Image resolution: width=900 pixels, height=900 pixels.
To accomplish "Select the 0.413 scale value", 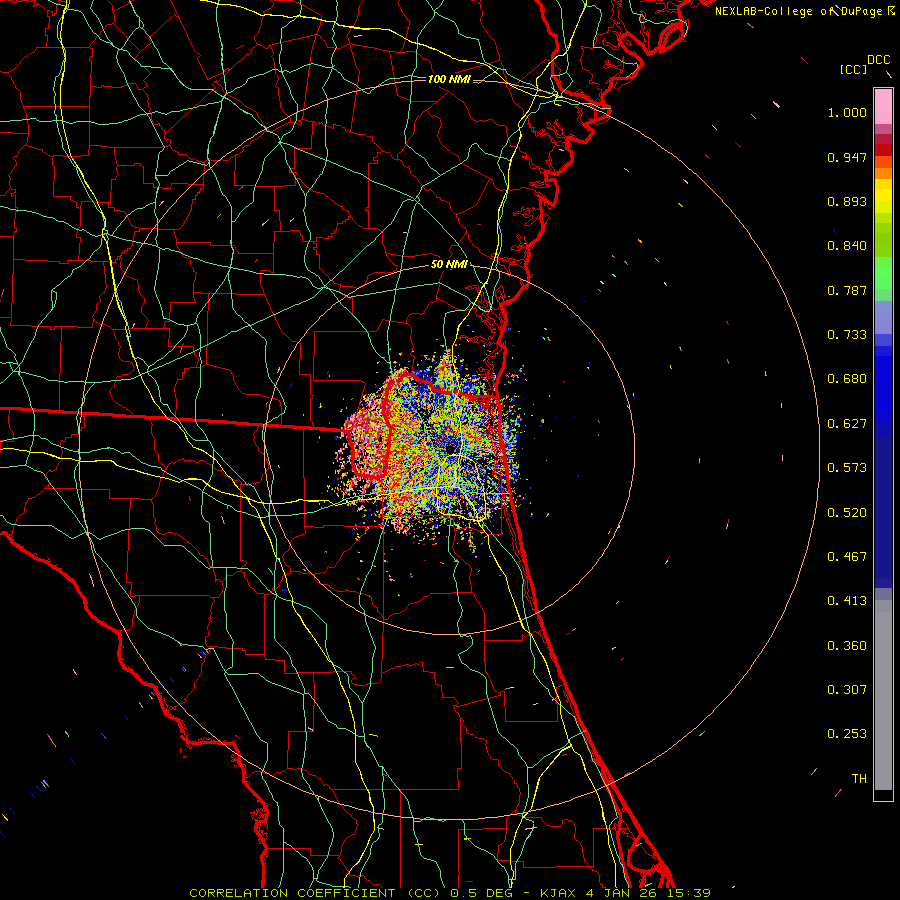I will (847, 601).
